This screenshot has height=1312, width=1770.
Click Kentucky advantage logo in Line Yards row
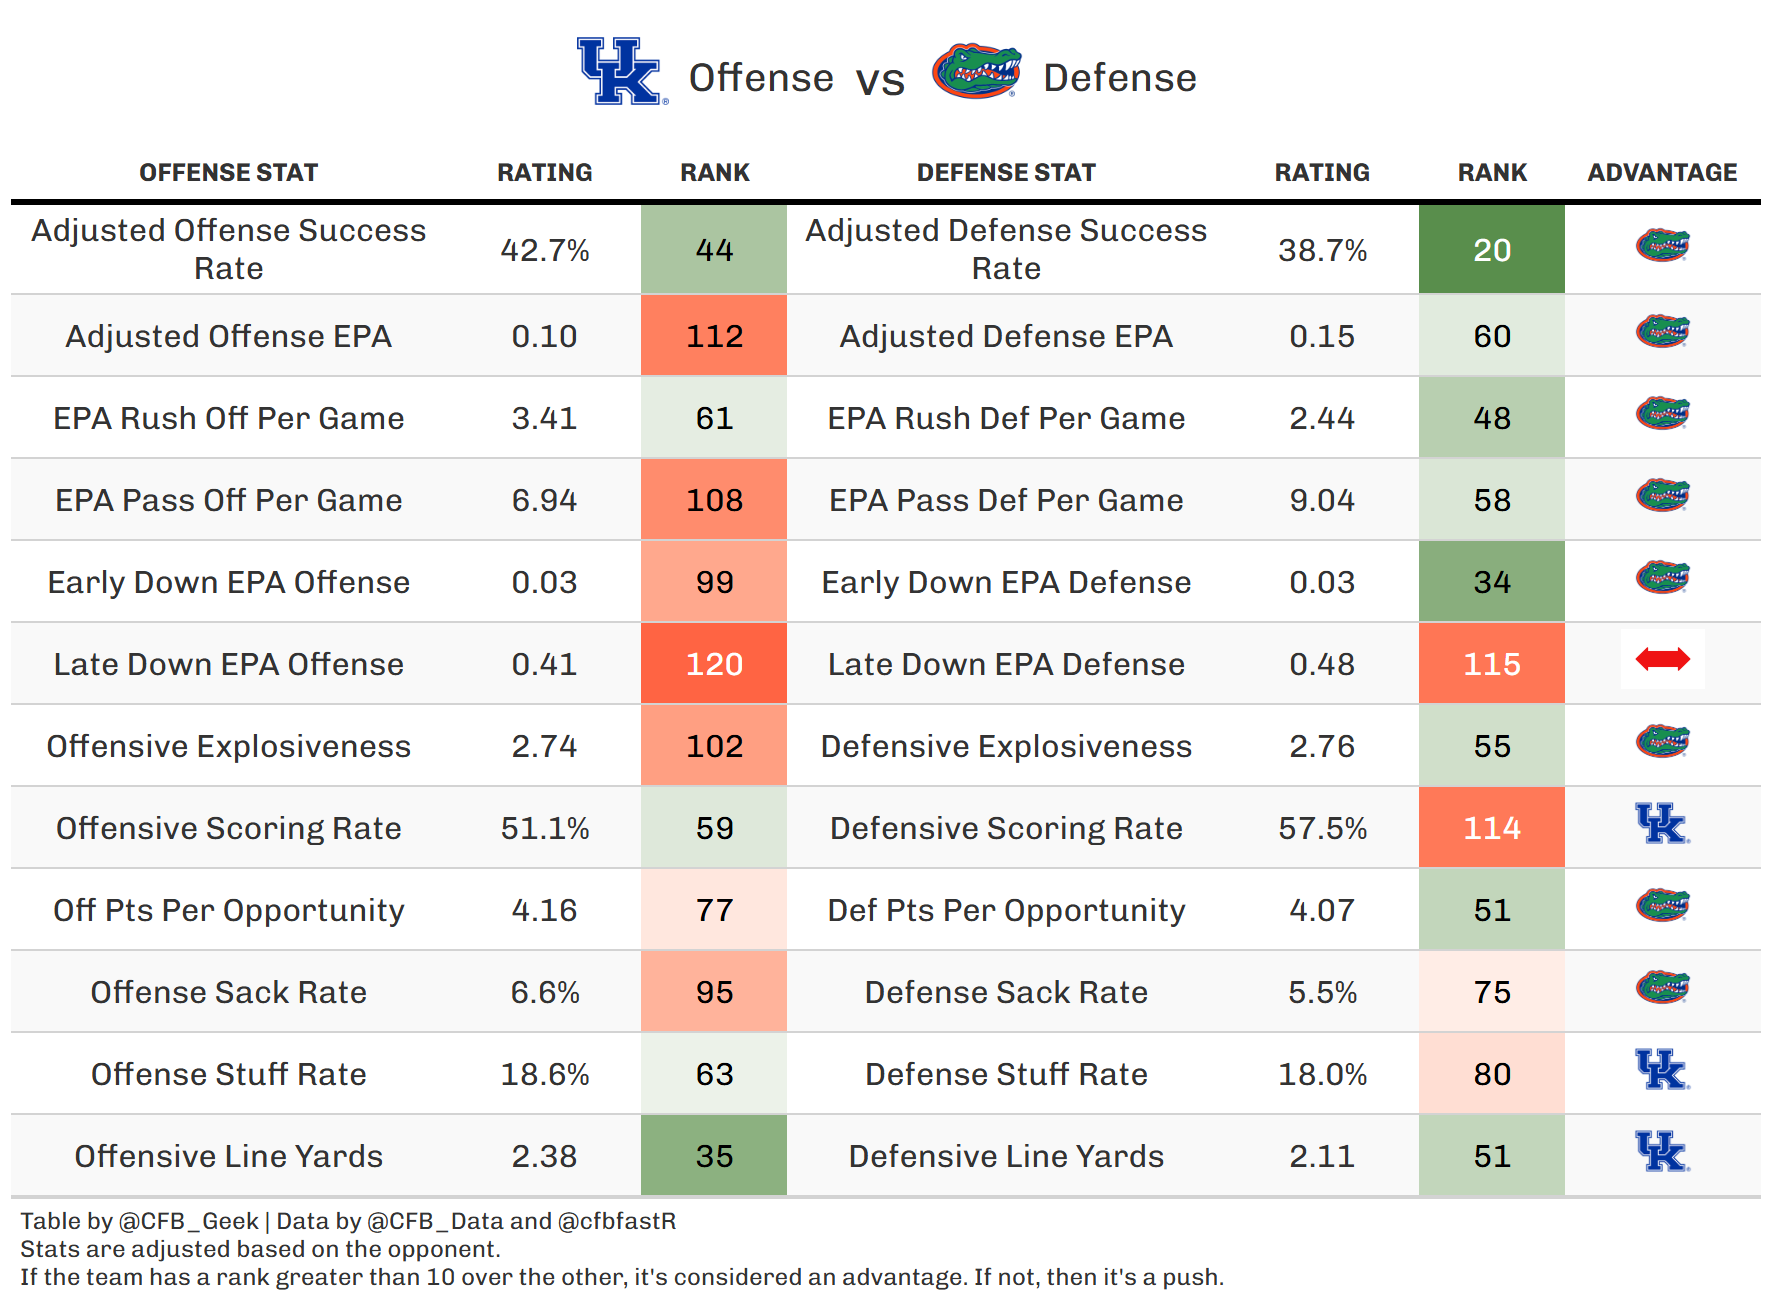1662,1152
